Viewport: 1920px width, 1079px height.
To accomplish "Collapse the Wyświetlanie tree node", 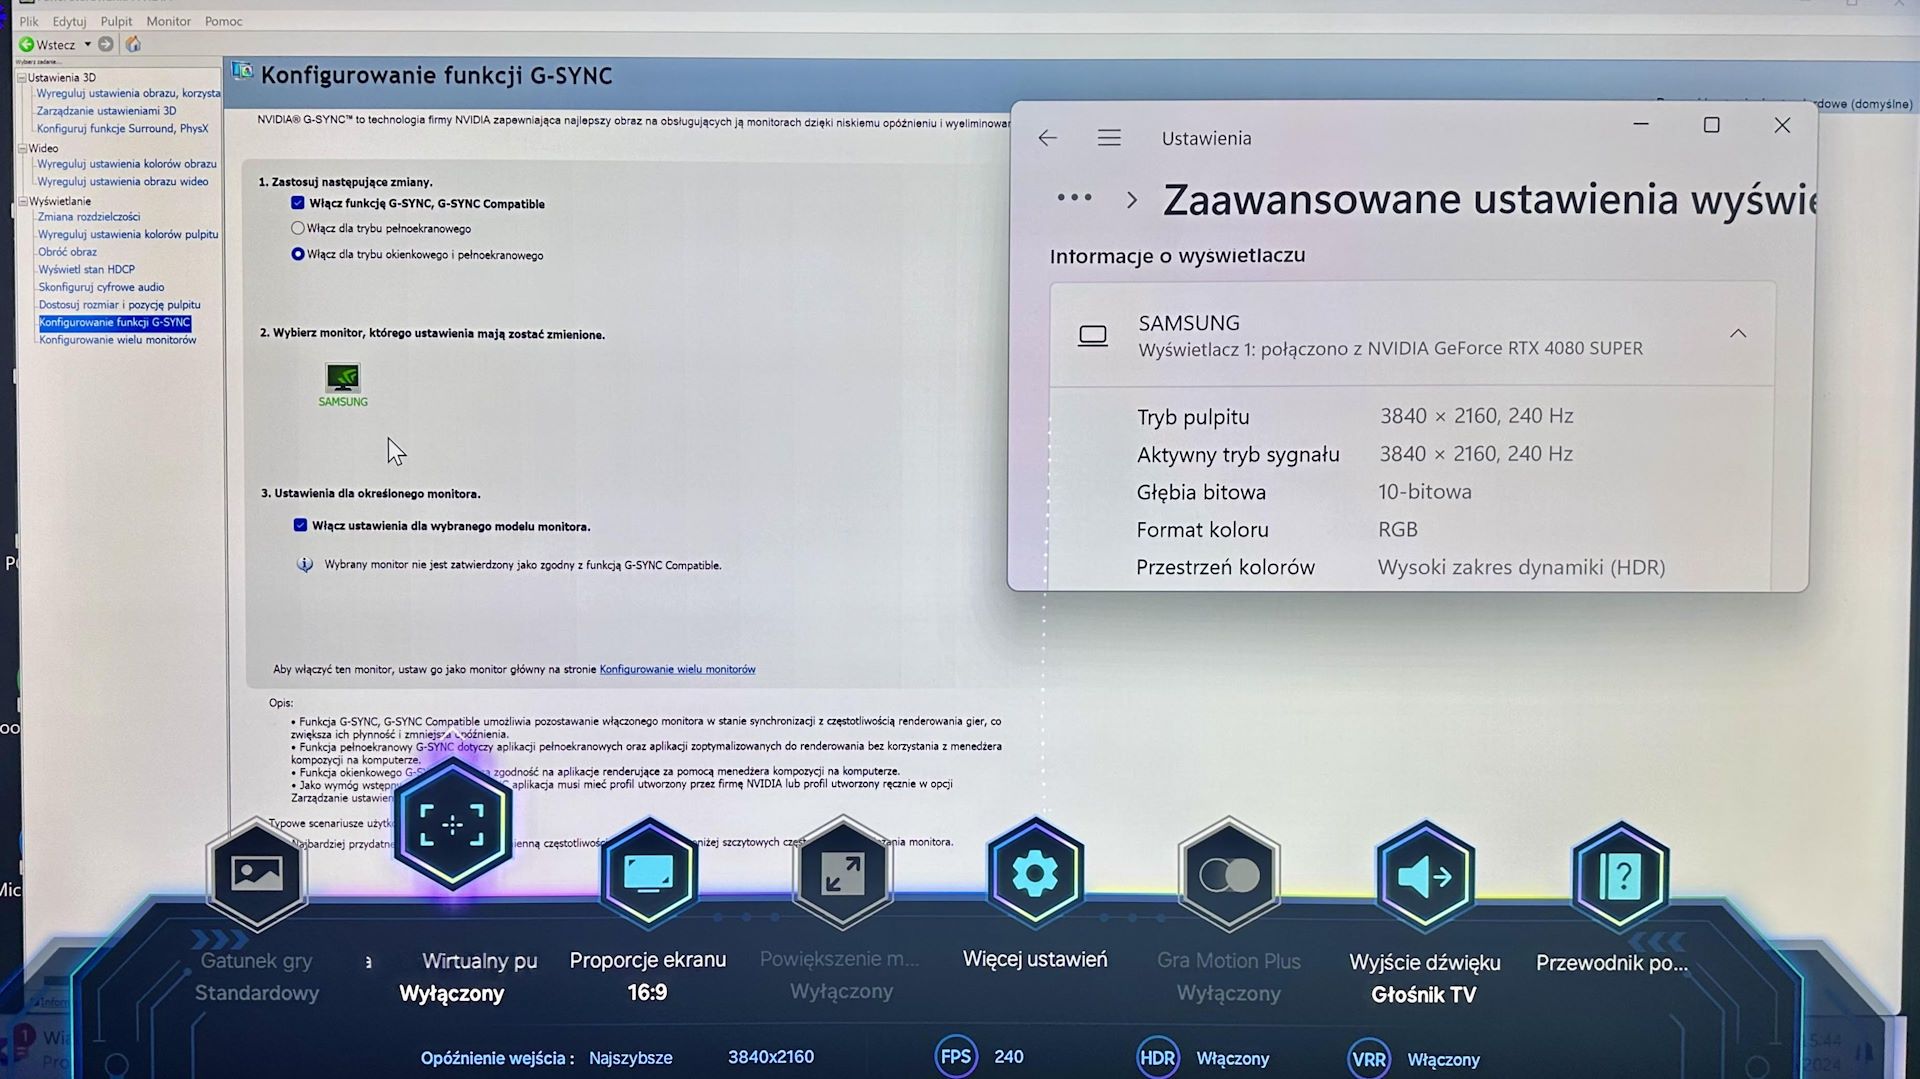I will point(23,201).
